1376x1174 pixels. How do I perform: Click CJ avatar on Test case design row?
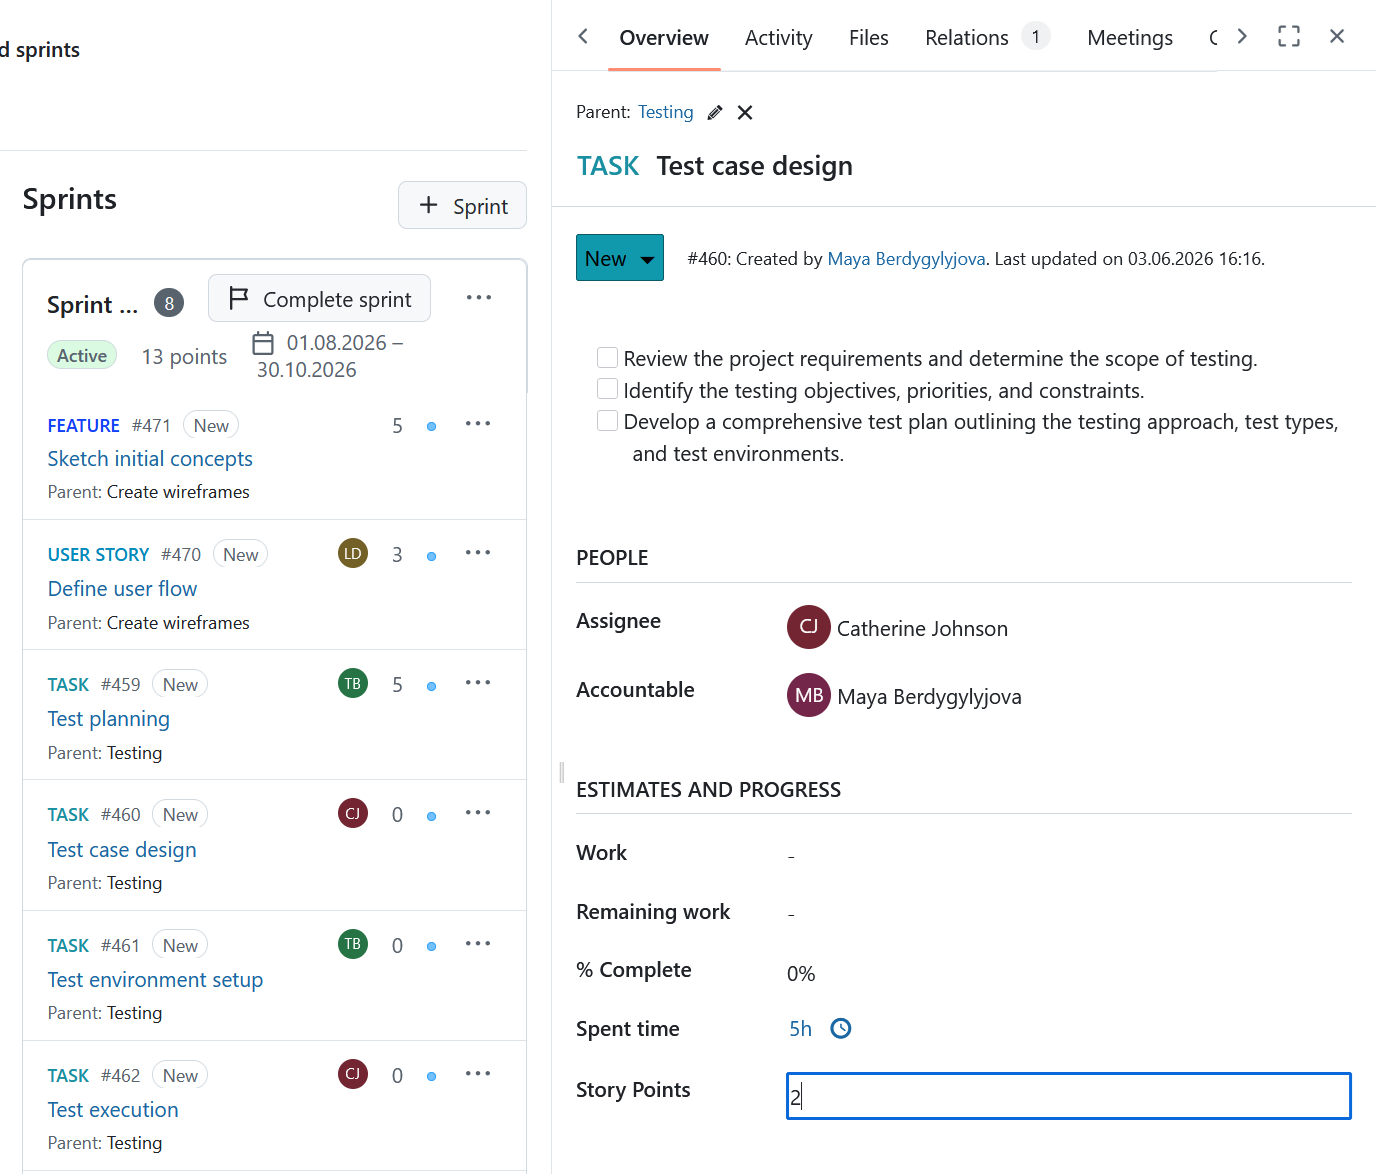(x=353, y=814)
